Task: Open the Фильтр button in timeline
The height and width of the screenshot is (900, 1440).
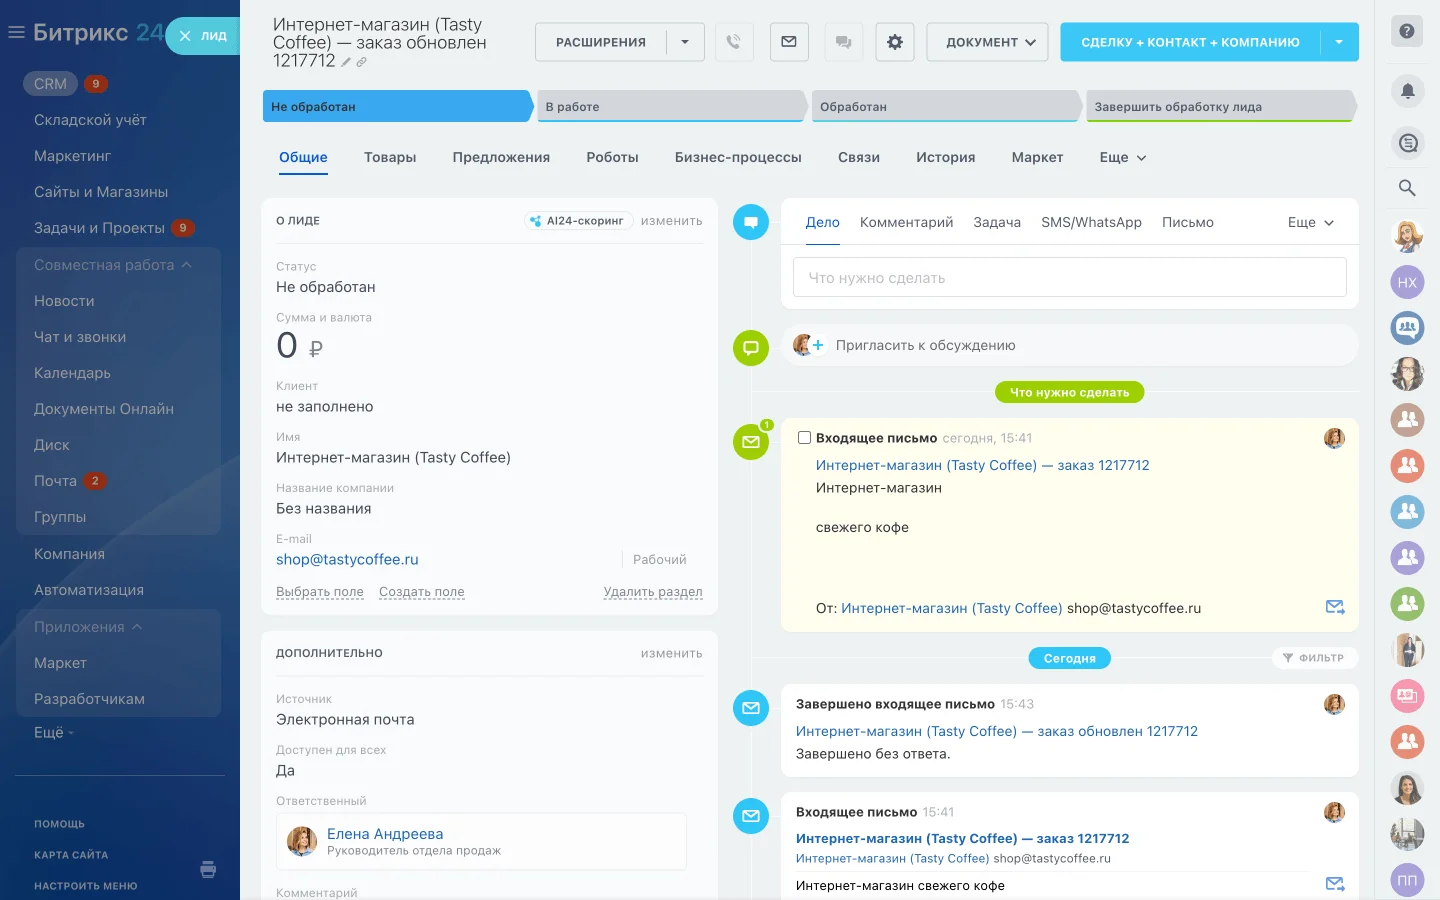Action: point(1314,658)
